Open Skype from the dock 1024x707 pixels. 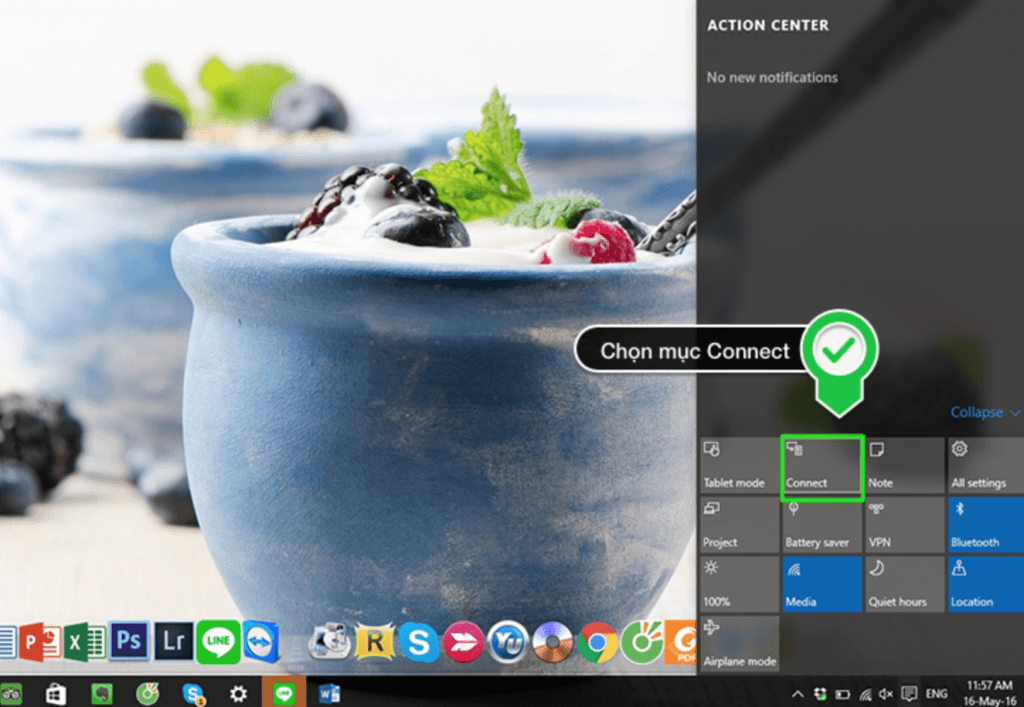(x=418, y=642)
